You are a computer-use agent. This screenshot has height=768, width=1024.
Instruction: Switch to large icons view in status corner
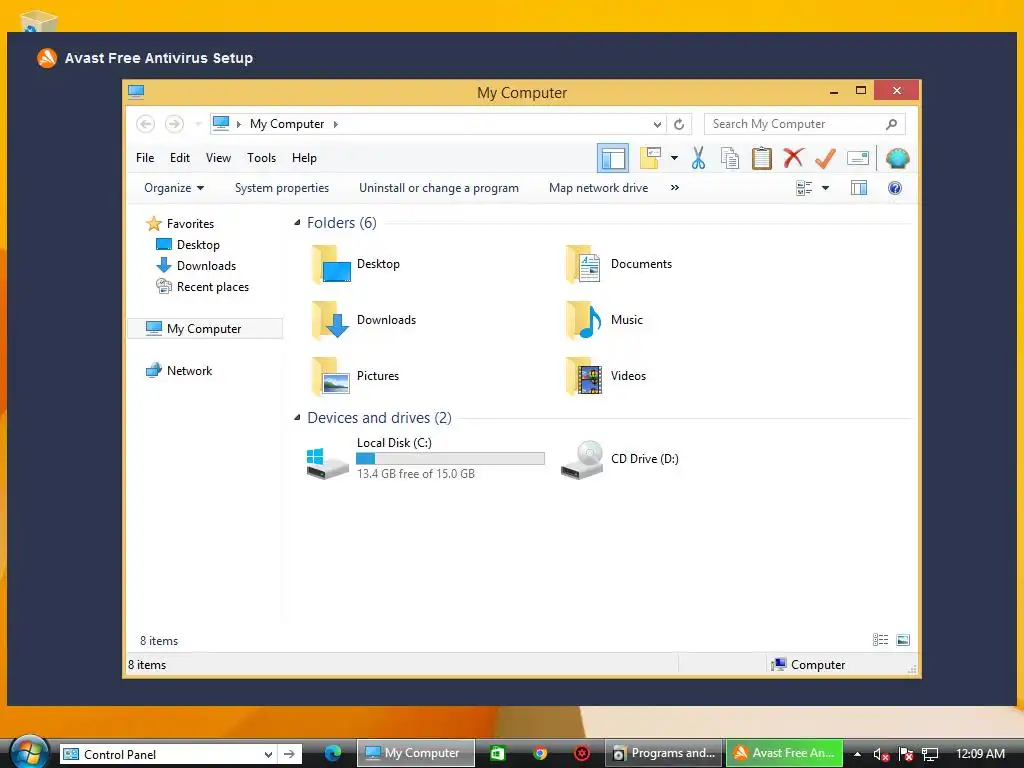click(x=903, y=640)
